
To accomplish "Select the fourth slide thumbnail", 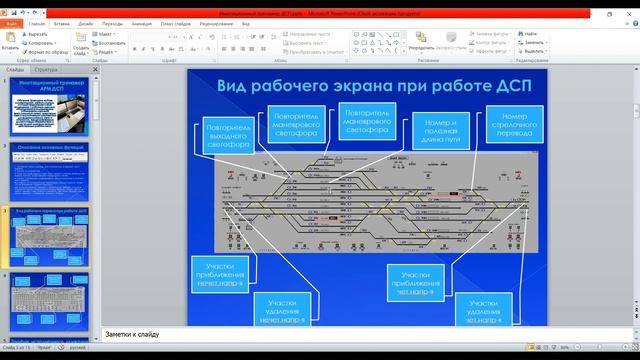I will (49, 302).
